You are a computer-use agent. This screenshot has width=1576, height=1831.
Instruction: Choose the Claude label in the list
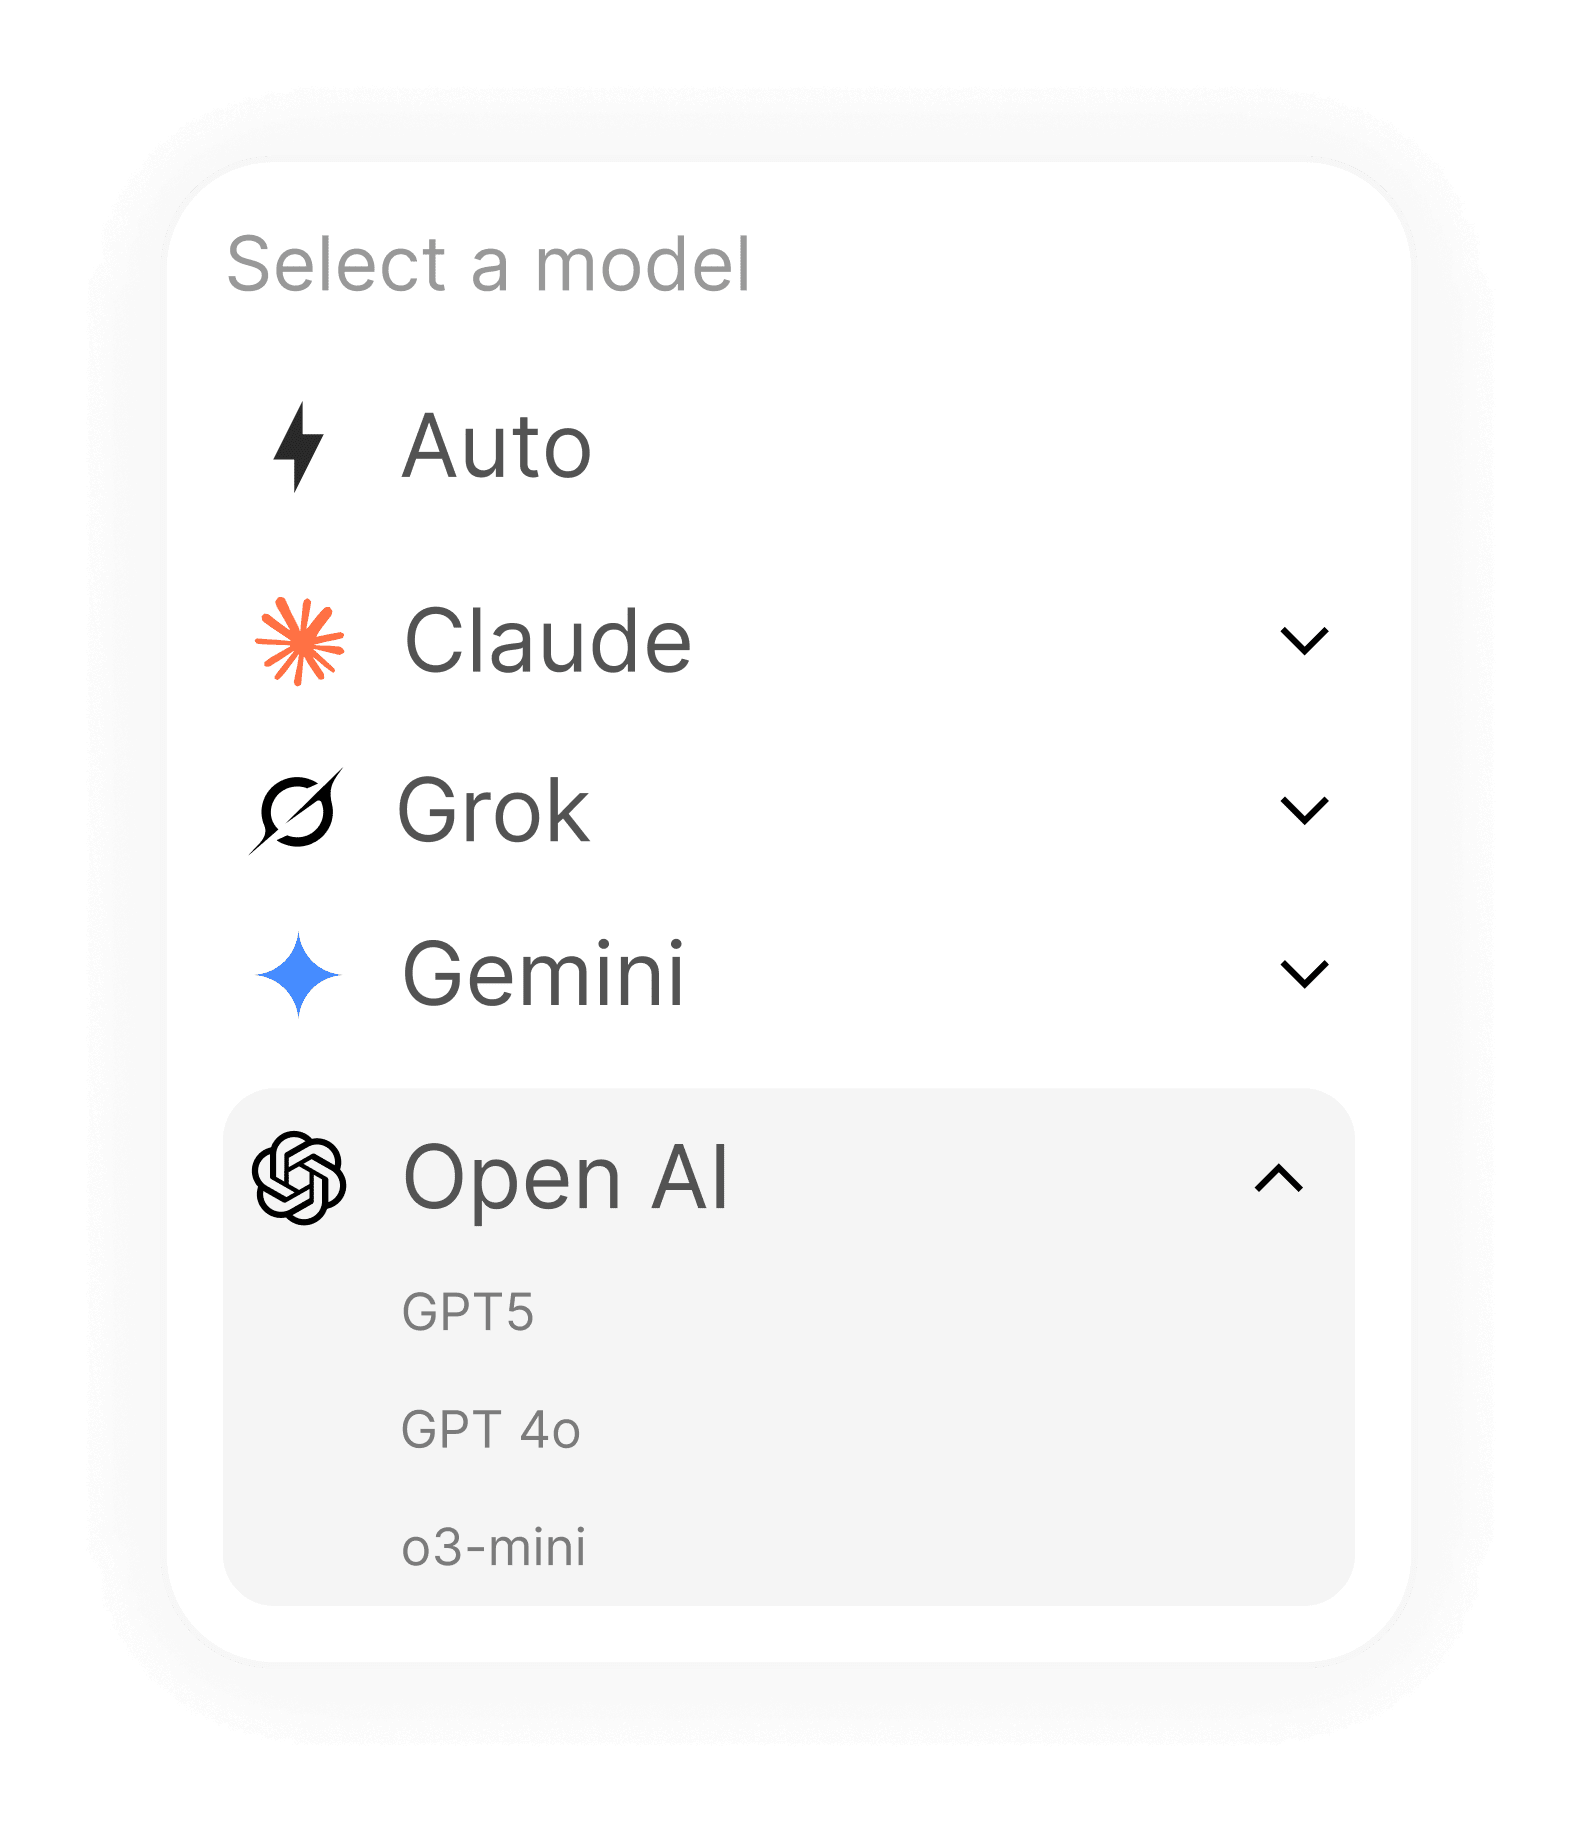(548, 641)
